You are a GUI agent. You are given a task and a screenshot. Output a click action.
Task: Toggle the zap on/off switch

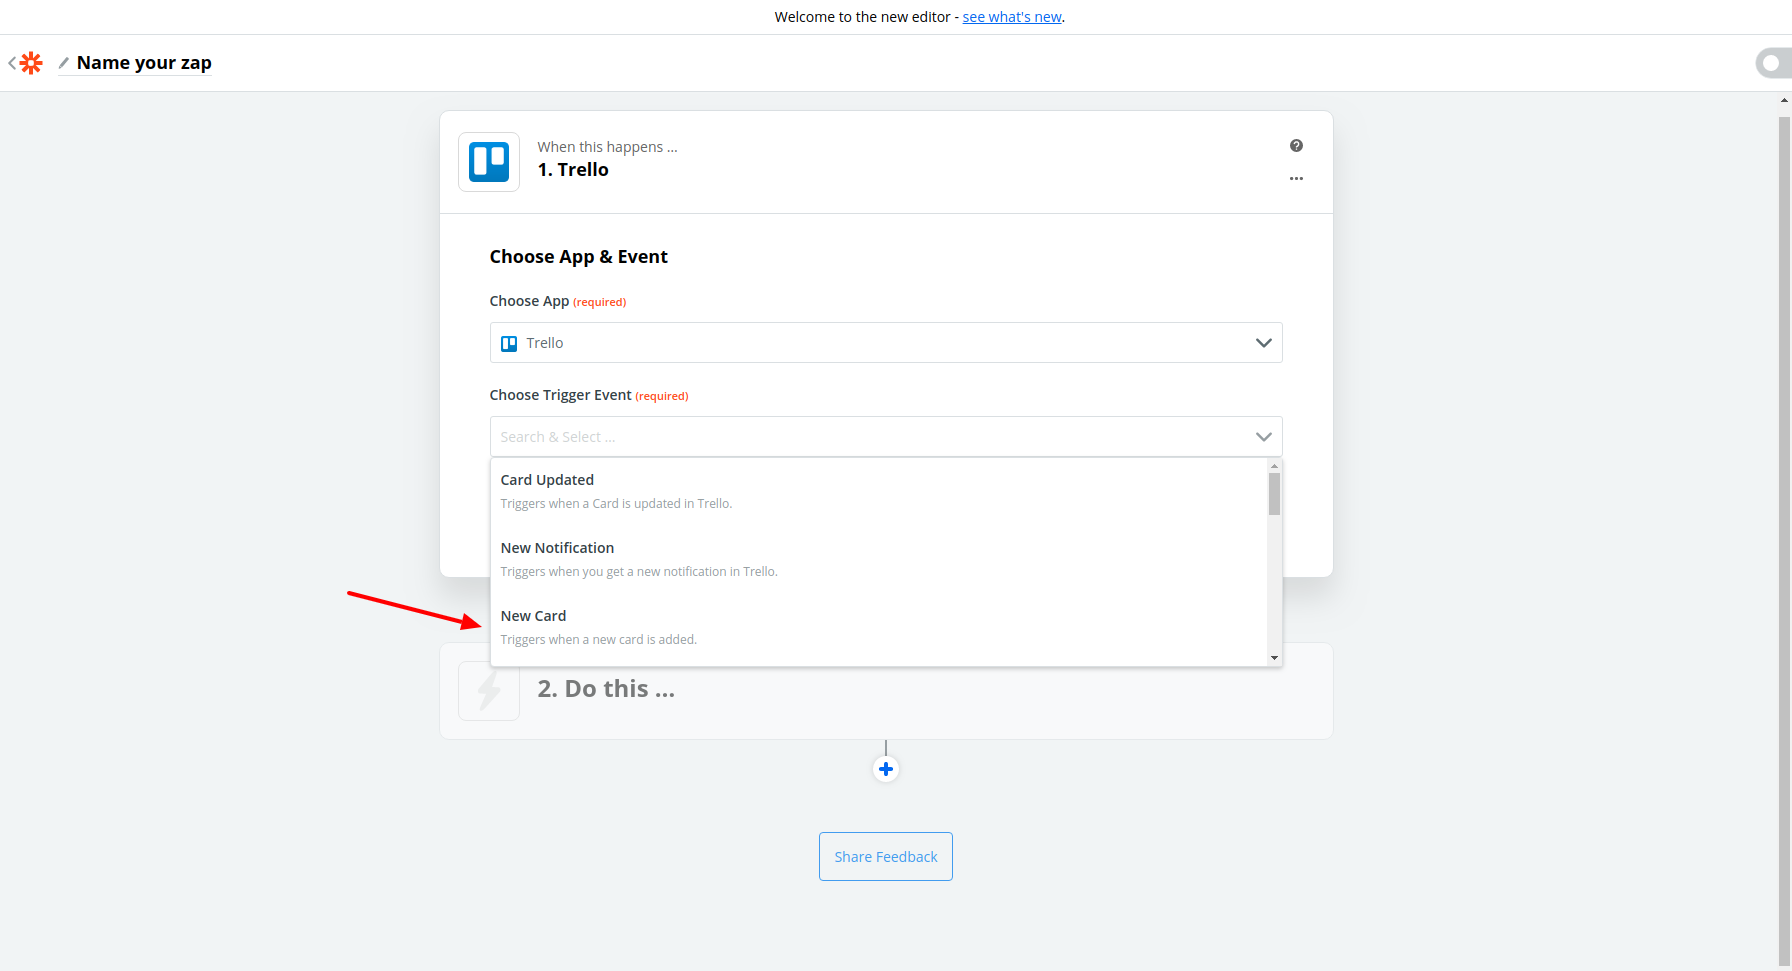(1772, 63)
